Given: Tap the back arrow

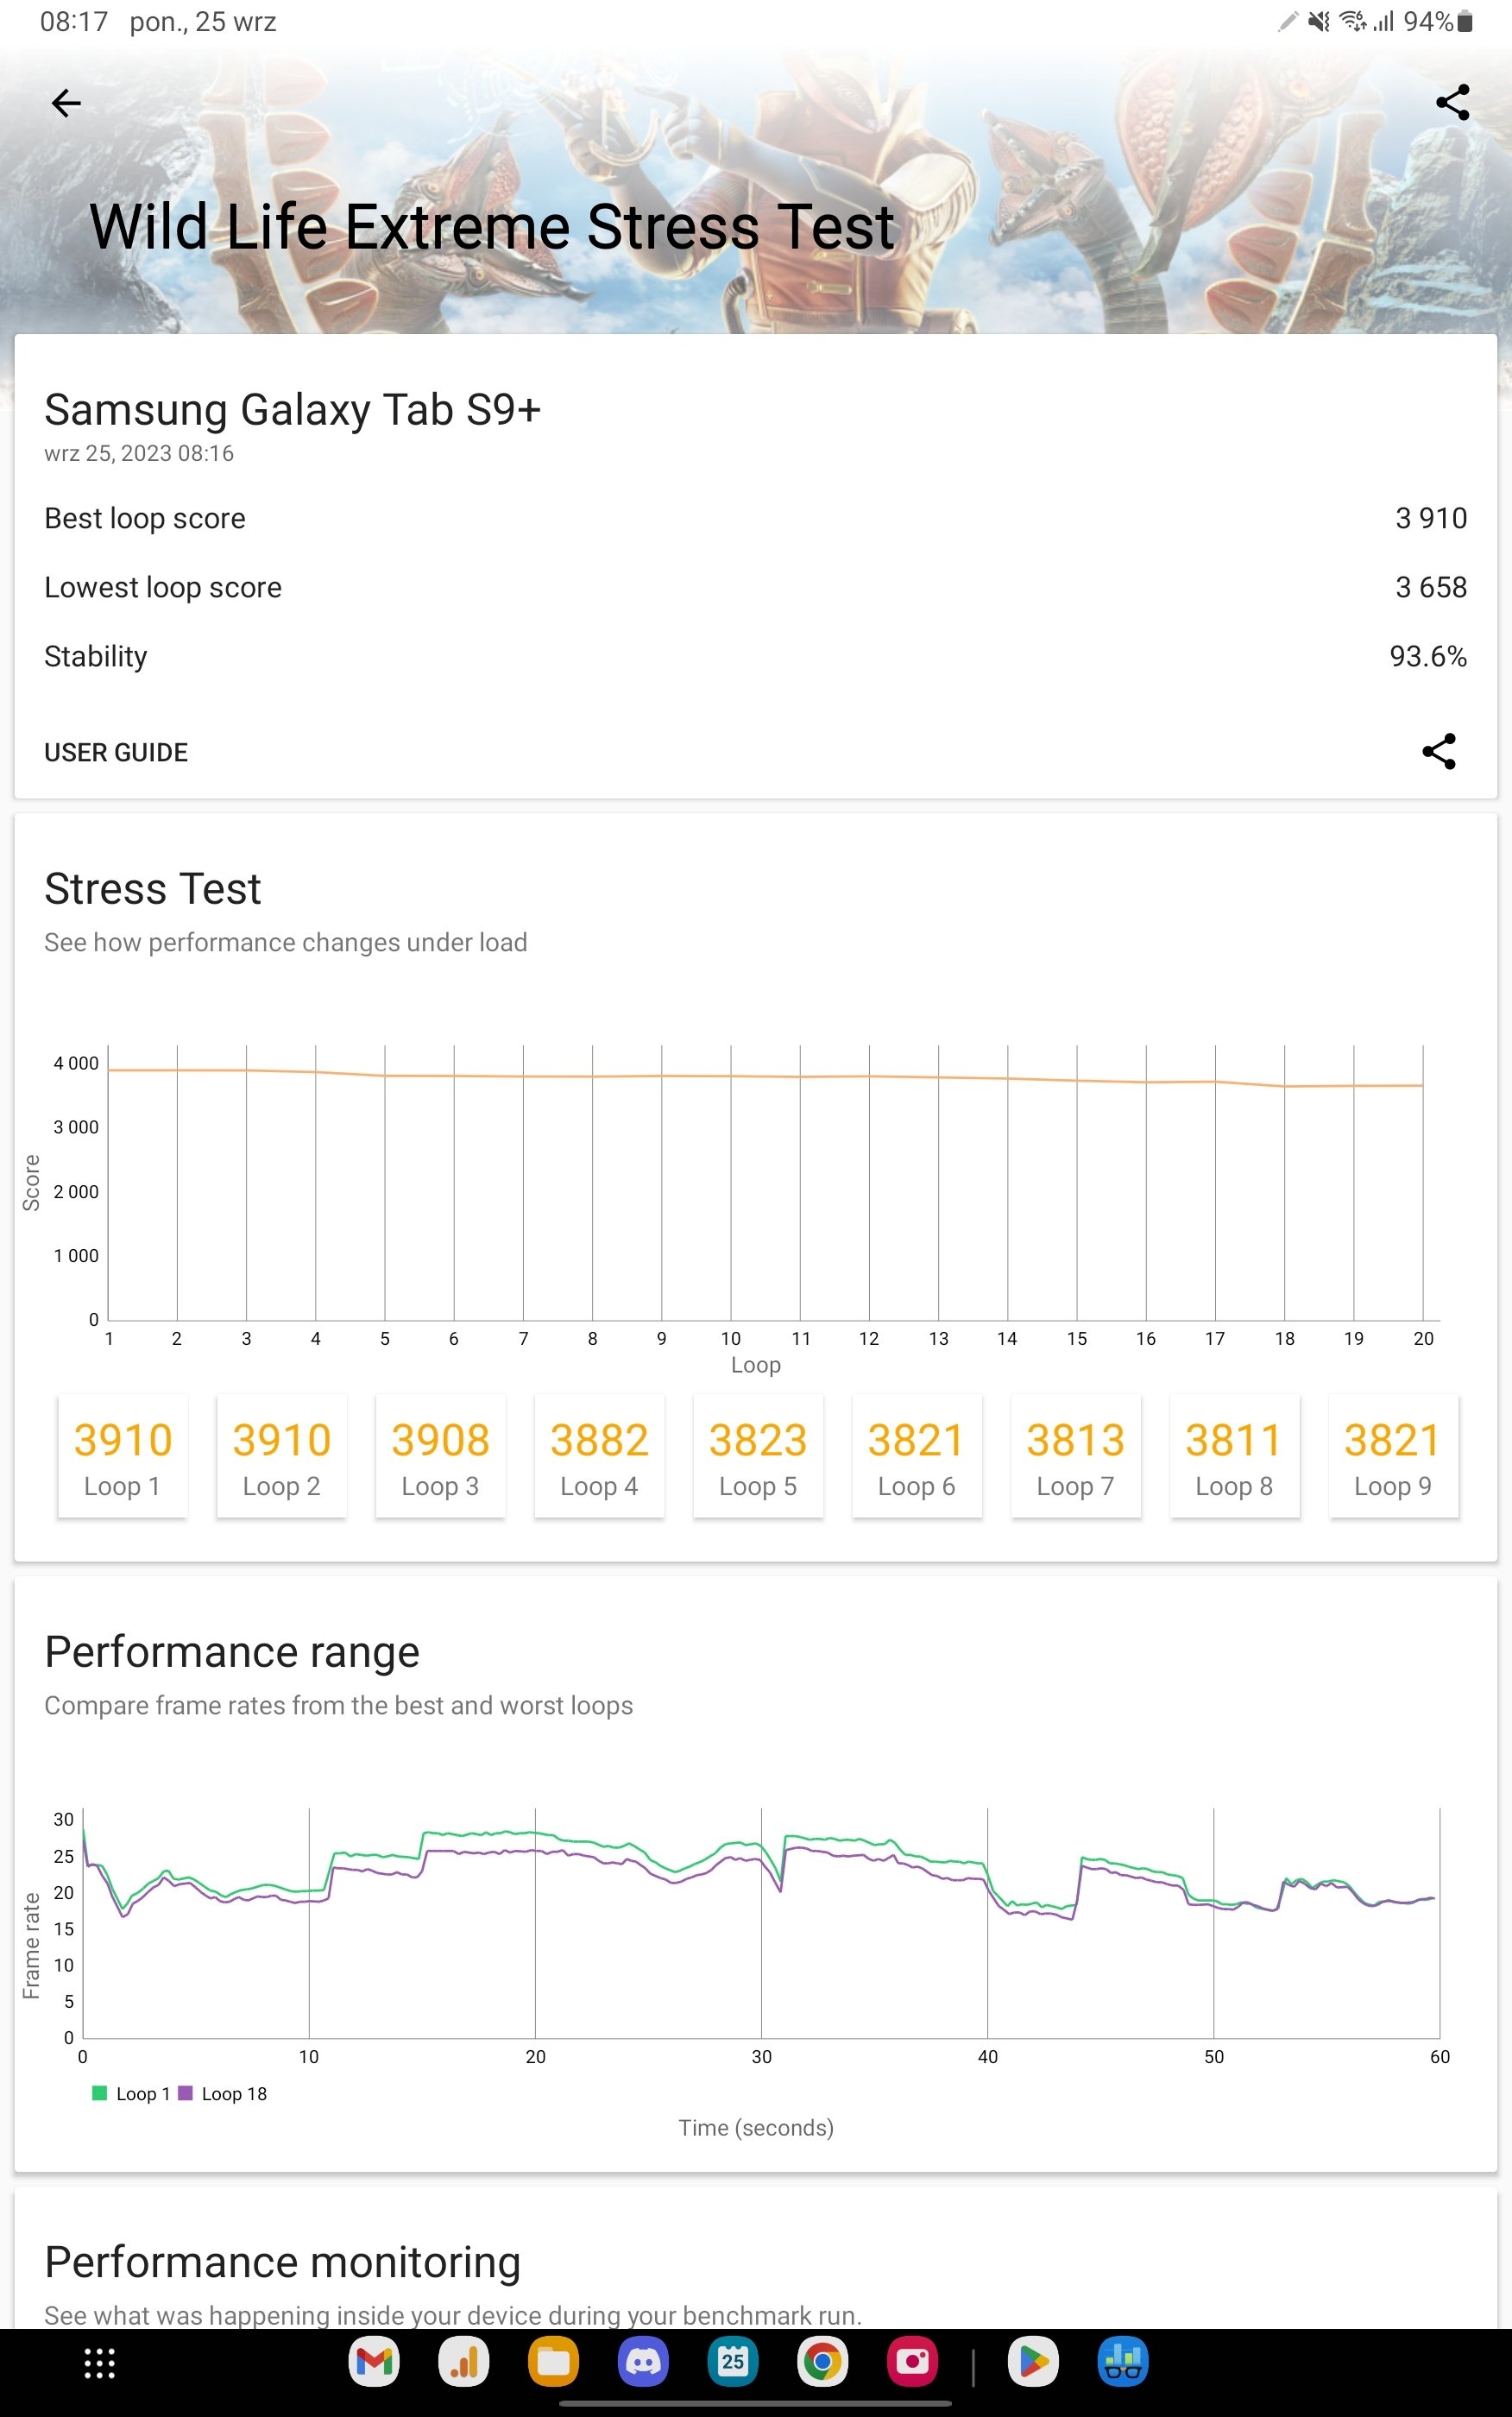Looking at the screenshot, I should click(66, 103).
